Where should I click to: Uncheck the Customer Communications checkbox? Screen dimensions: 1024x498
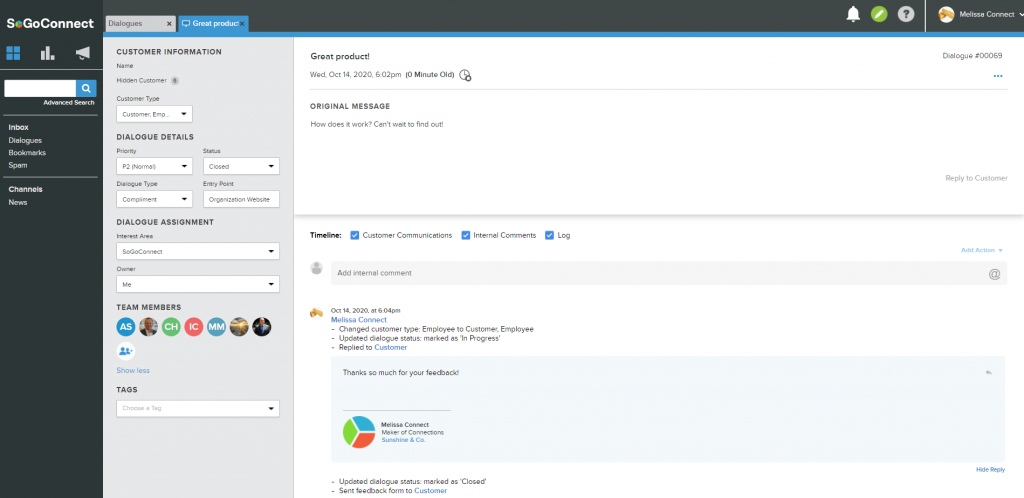(x=355, y=236)
